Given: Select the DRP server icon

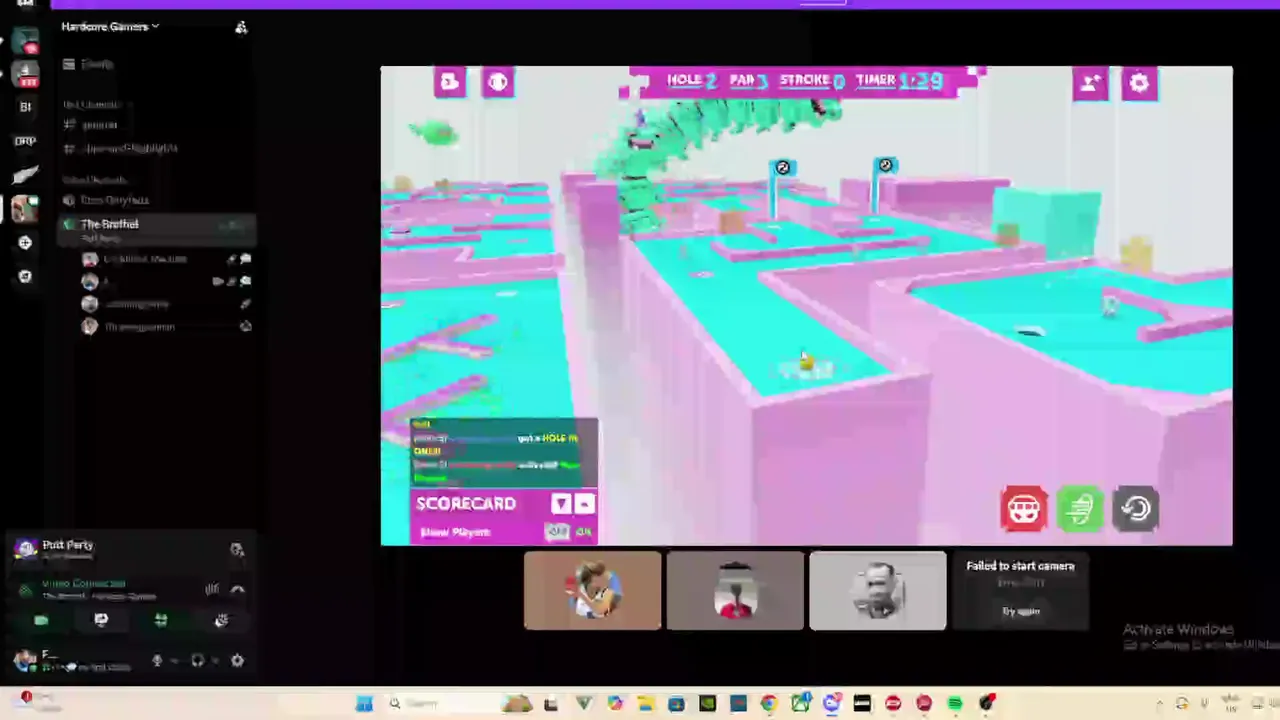Looking at the screenshot, I should (x=25, y=141).
